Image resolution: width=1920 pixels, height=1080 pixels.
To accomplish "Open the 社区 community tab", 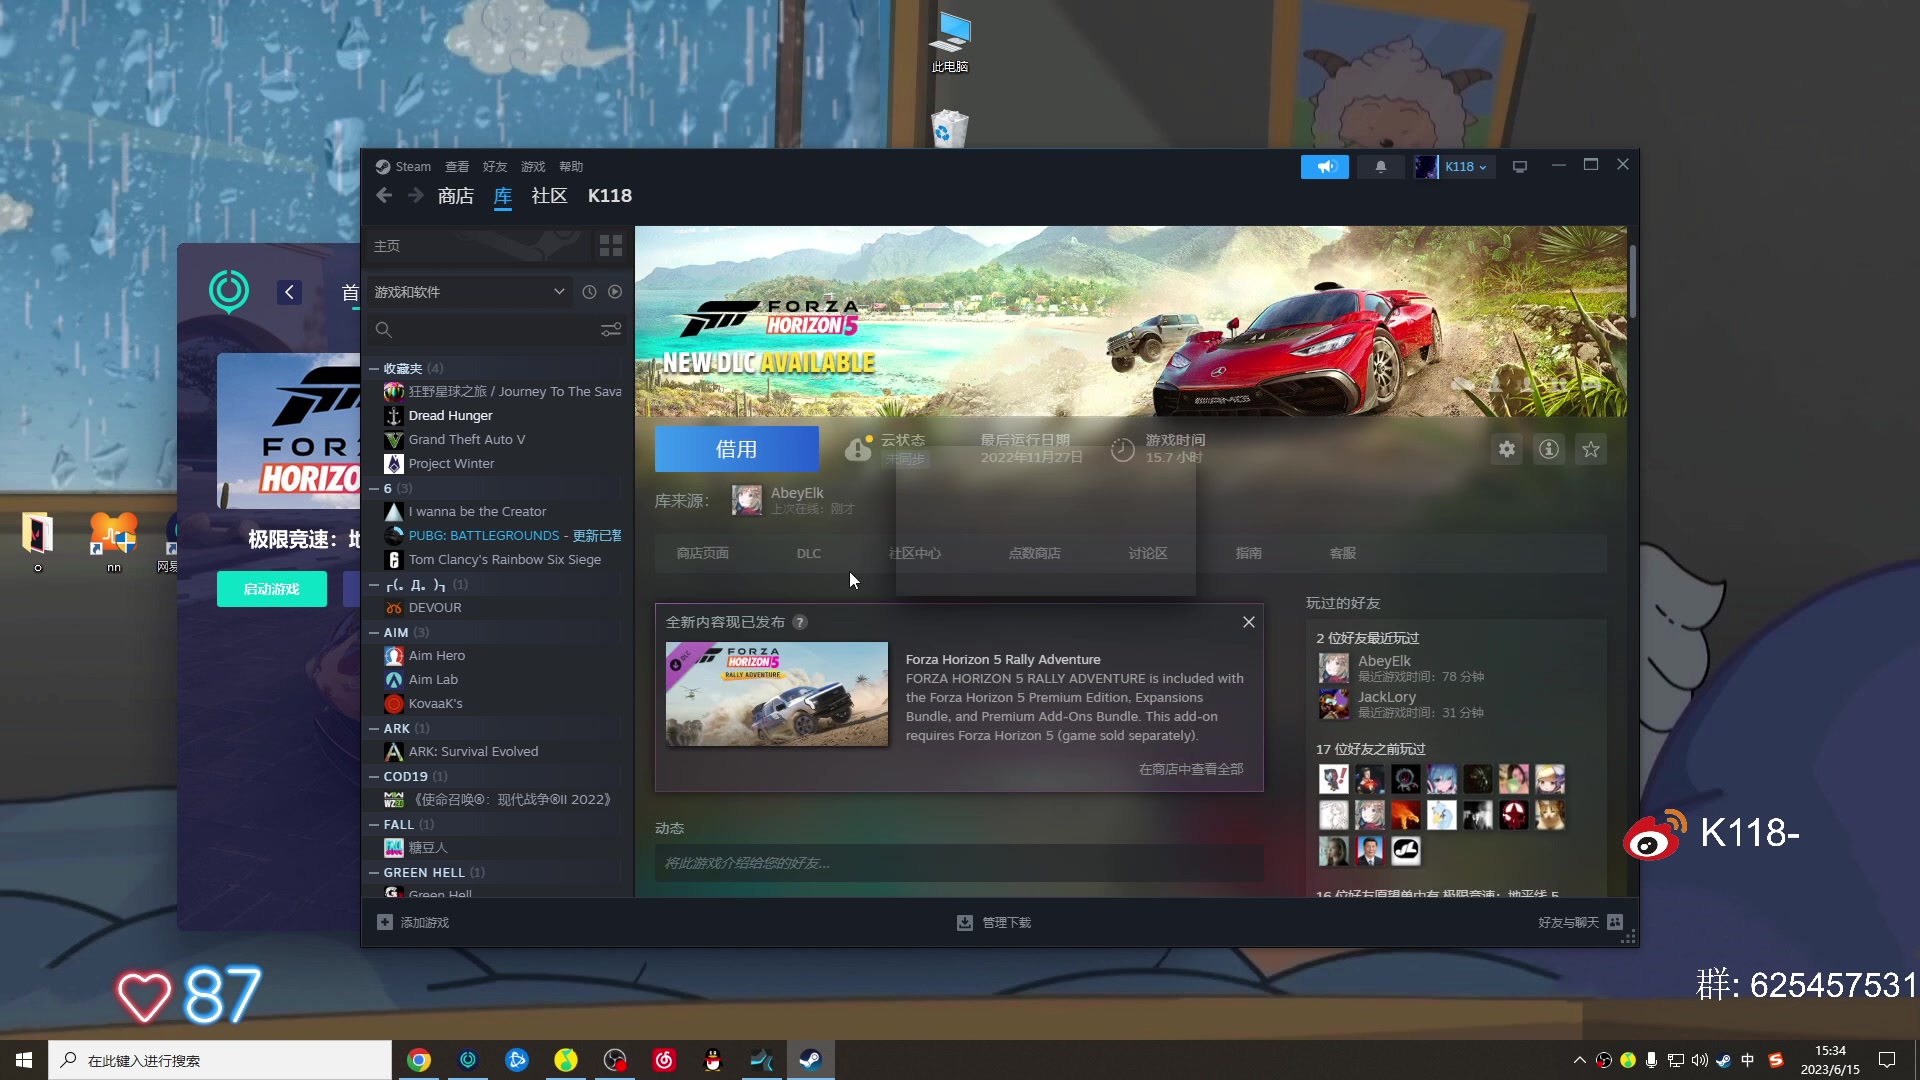I will [x=549, y=196].
